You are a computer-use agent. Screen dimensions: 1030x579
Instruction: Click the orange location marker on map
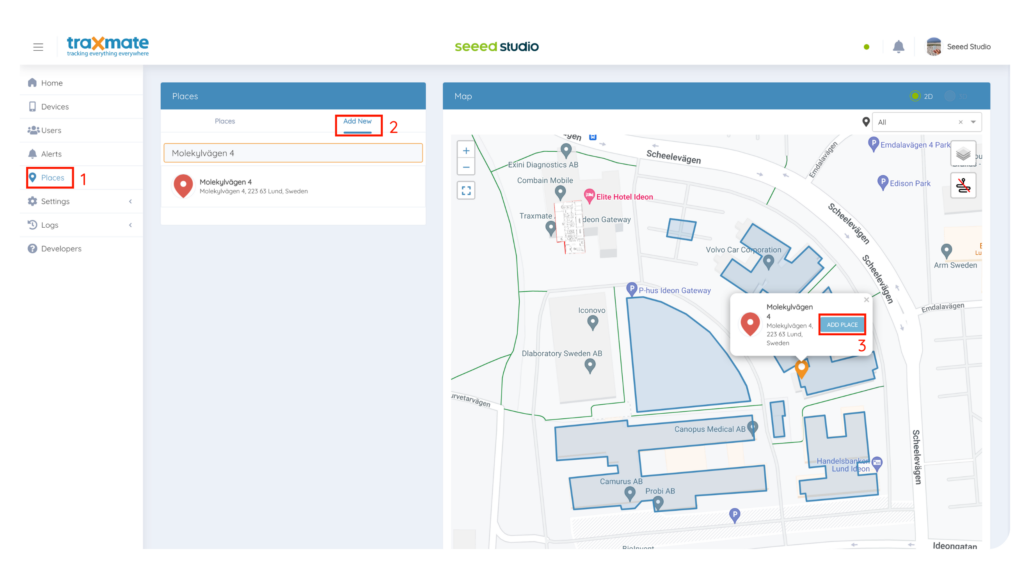click(801, 368)
